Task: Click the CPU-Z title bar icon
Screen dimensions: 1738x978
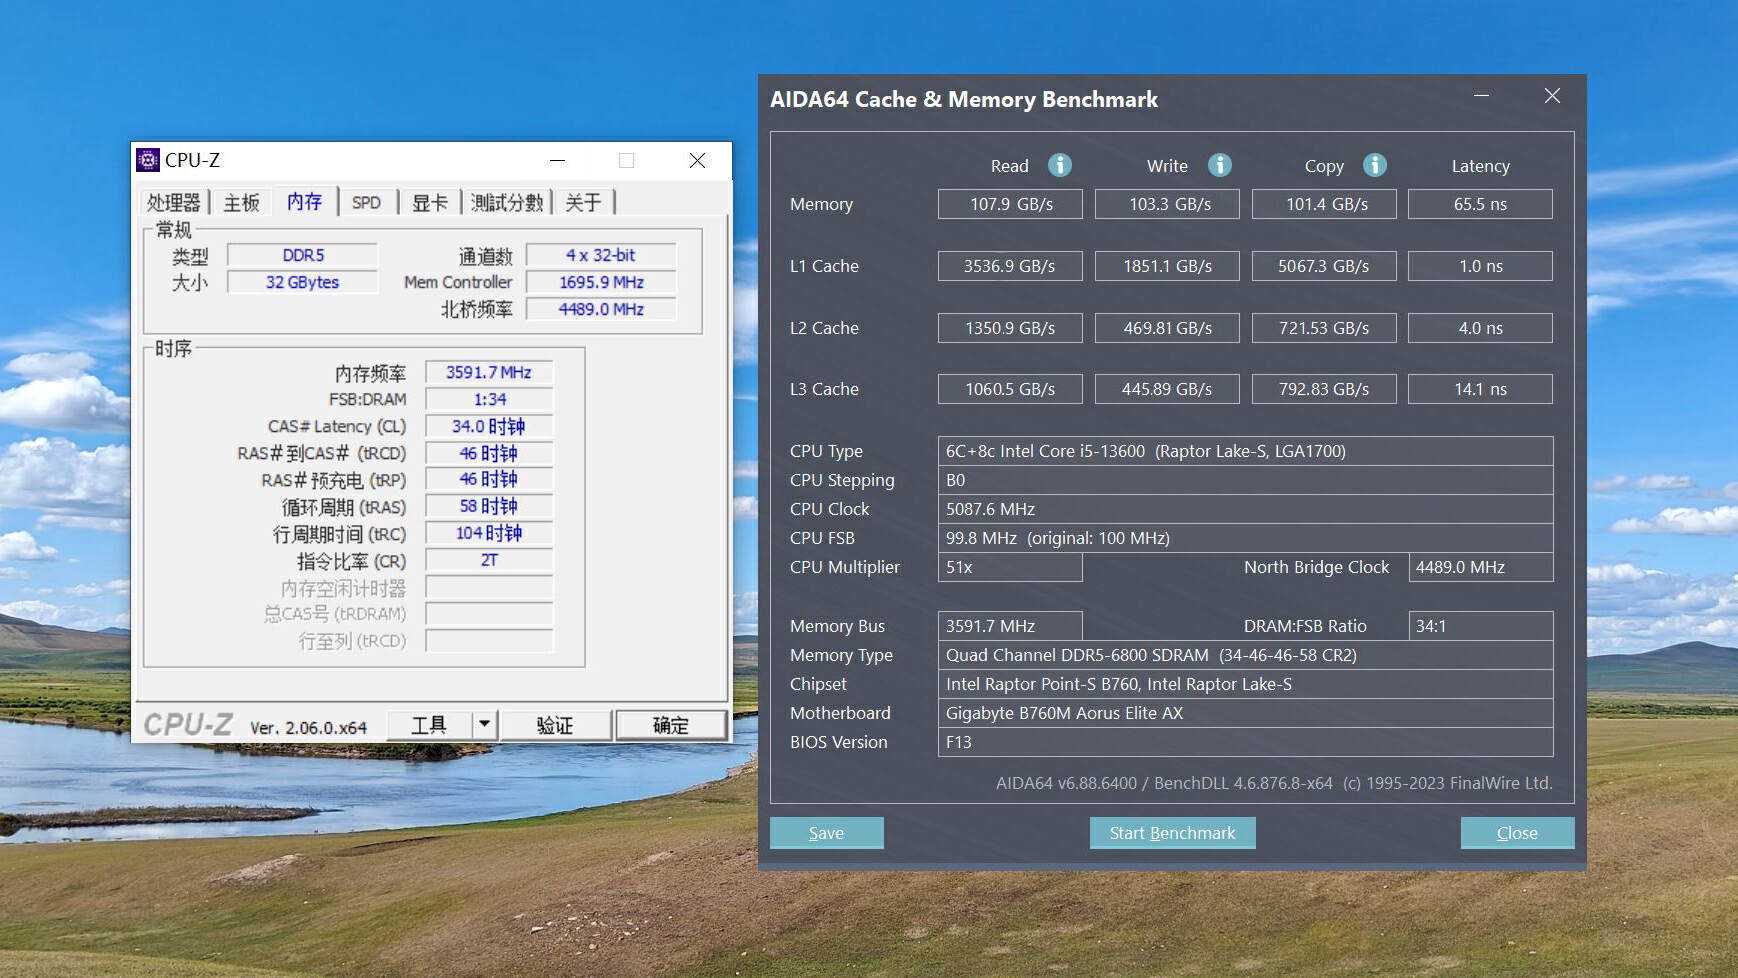Action: pyautogui.click(x=148, y=160)
